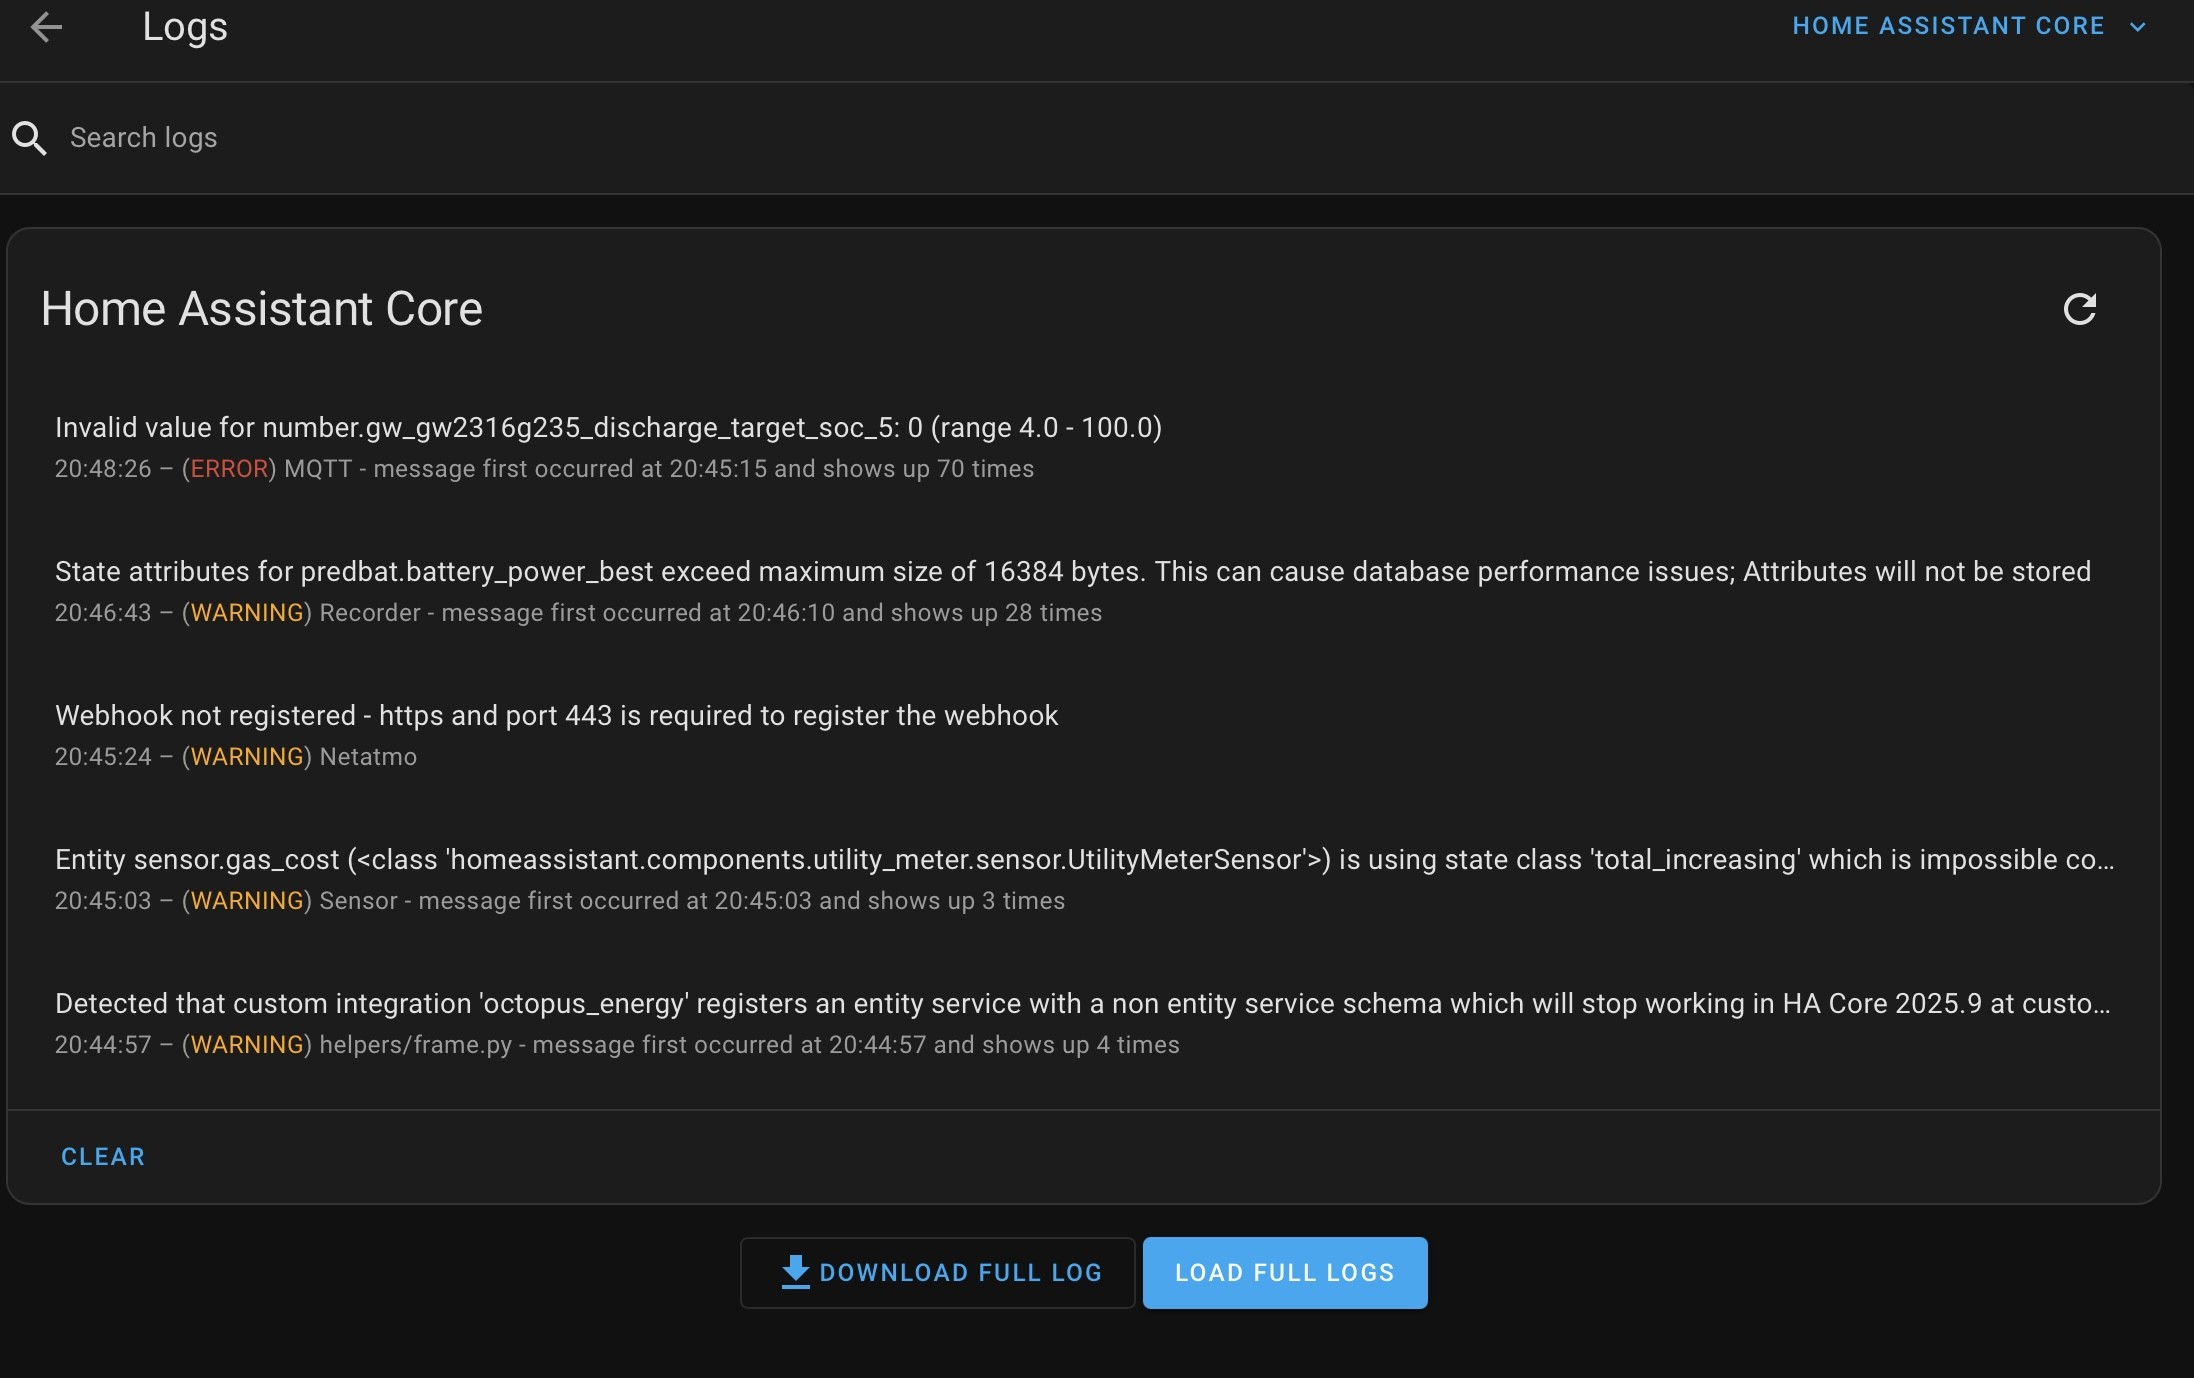Click the Logs page title
This screenshot has height=1378, width=2194.
click(x=185, y=27)
